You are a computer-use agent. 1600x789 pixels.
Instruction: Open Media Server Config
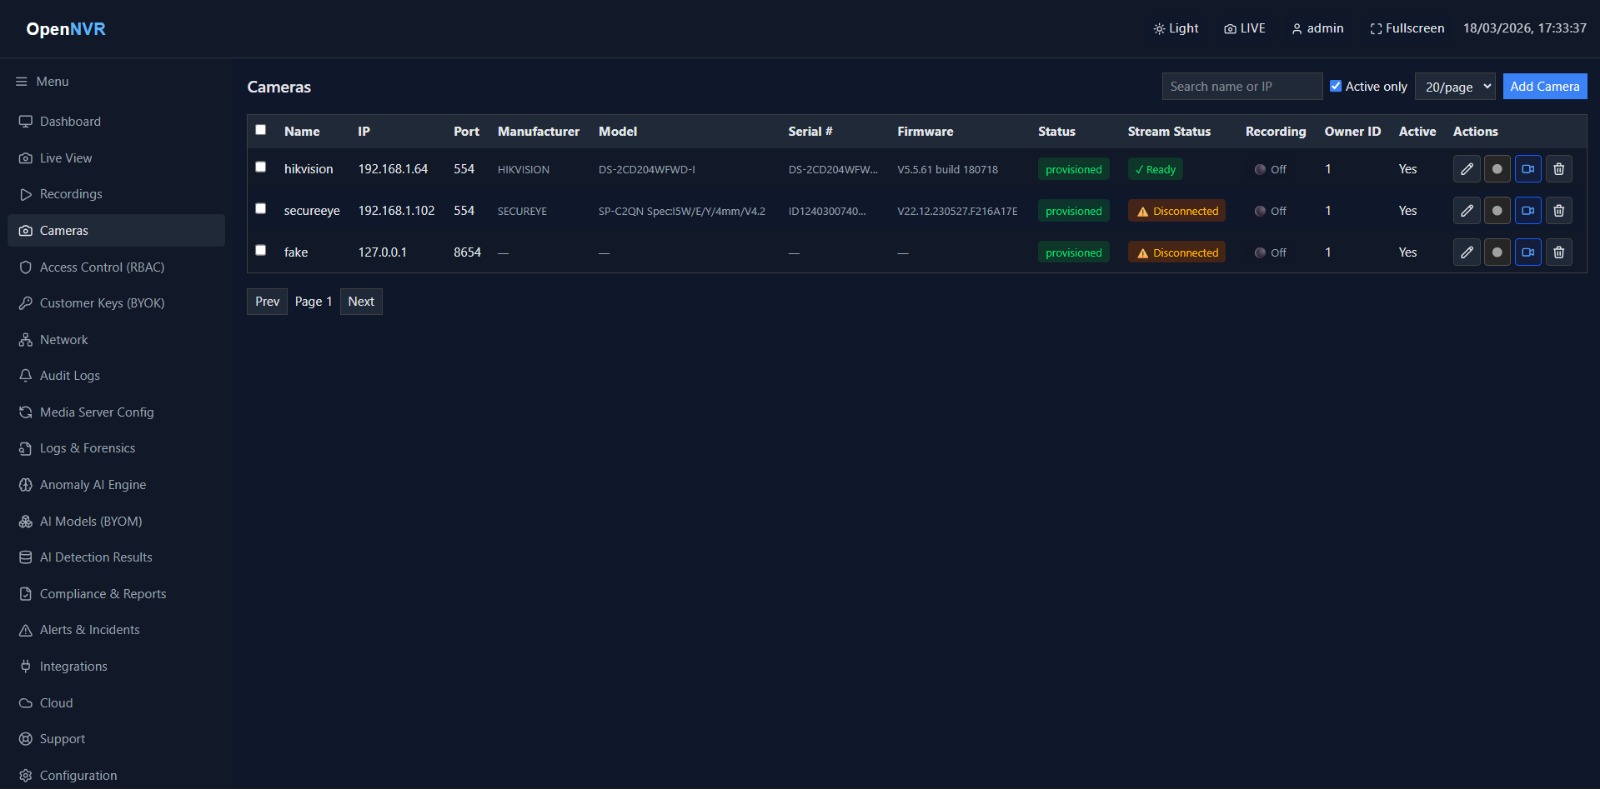(116, 412)
